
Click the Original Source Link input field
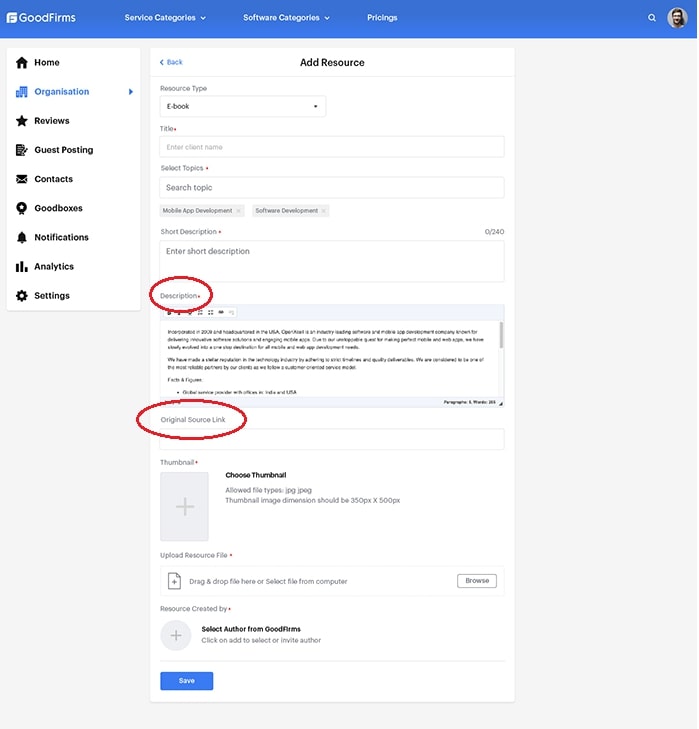tap(332, 439)
